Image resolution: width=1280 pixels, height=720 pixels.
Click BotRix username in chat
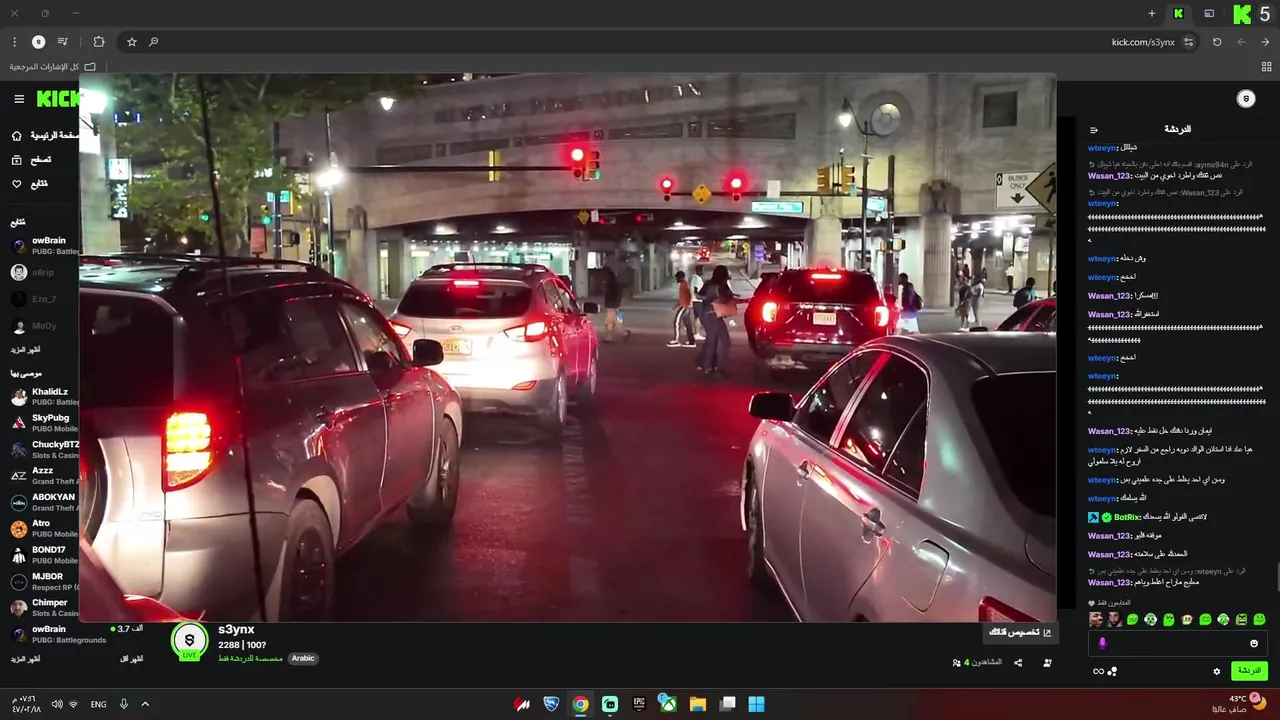click(x=1127, y=517)
